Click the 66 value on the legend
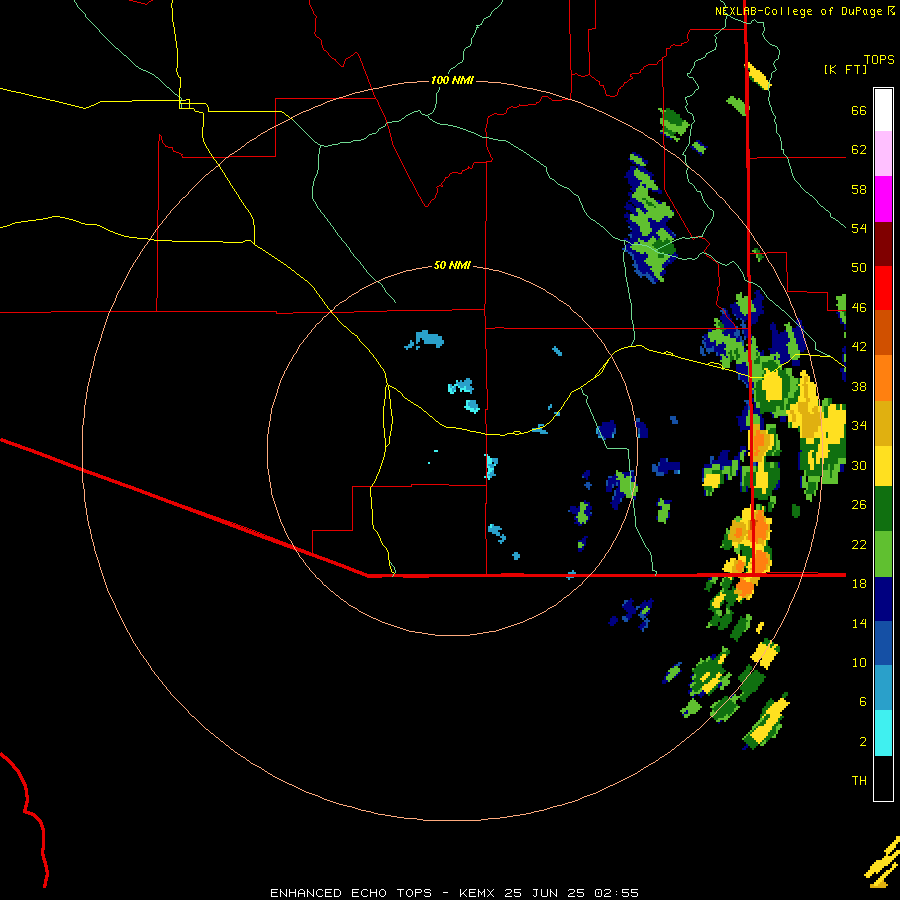This screenshot has width=900, height=900. (859, 110)
